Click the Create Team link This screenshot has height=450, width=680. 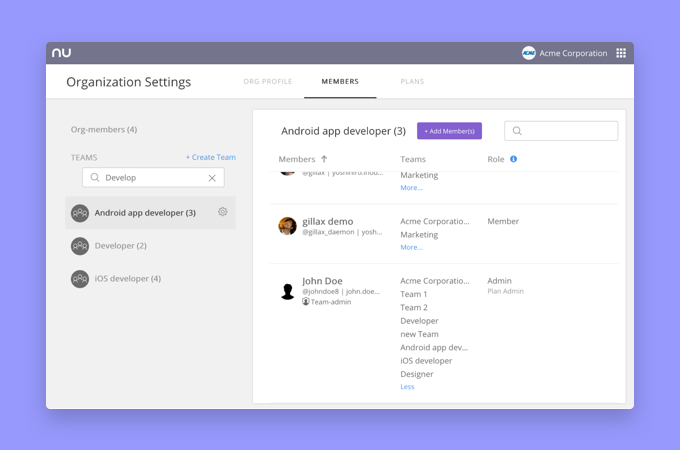point(211,157)
